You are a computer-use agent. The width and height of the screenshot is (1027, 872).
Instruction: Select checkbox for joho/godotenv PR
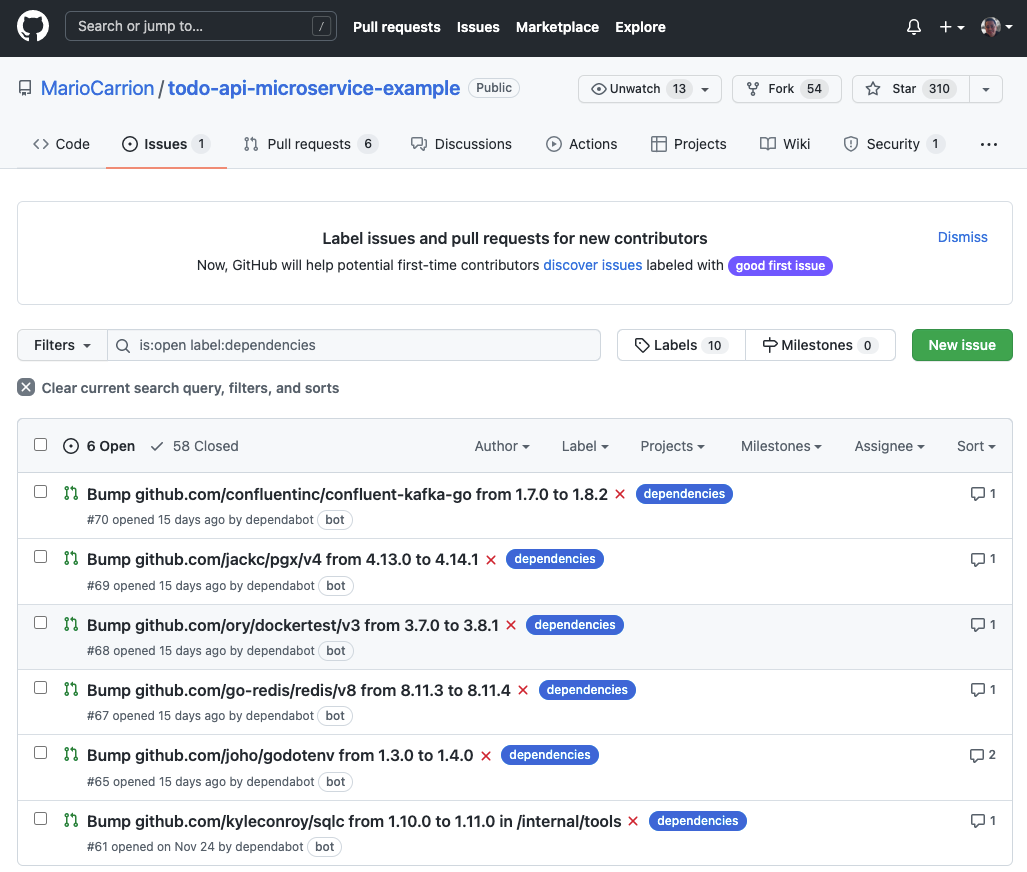(41, 753)
